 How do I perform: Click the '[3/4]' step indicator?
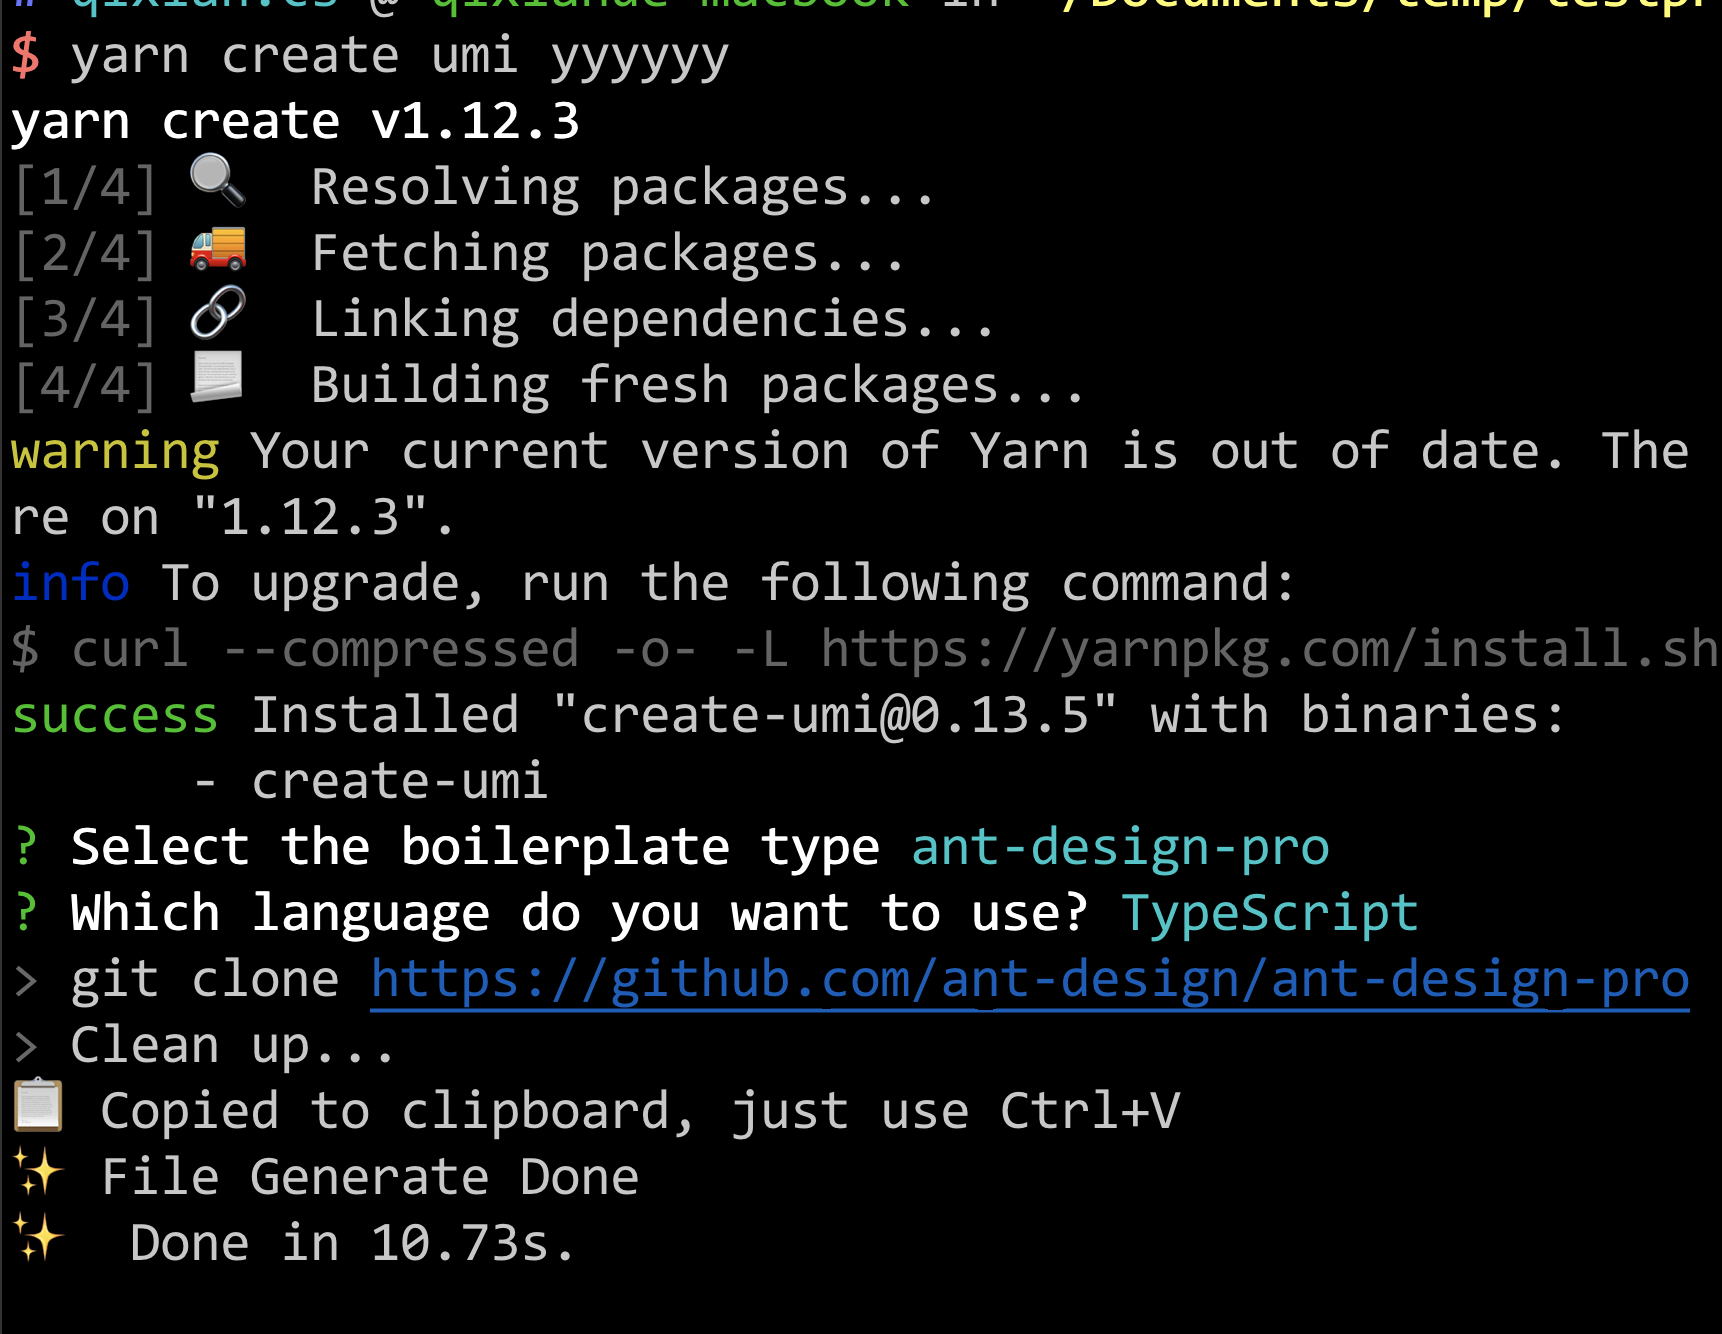coord(86,320)
